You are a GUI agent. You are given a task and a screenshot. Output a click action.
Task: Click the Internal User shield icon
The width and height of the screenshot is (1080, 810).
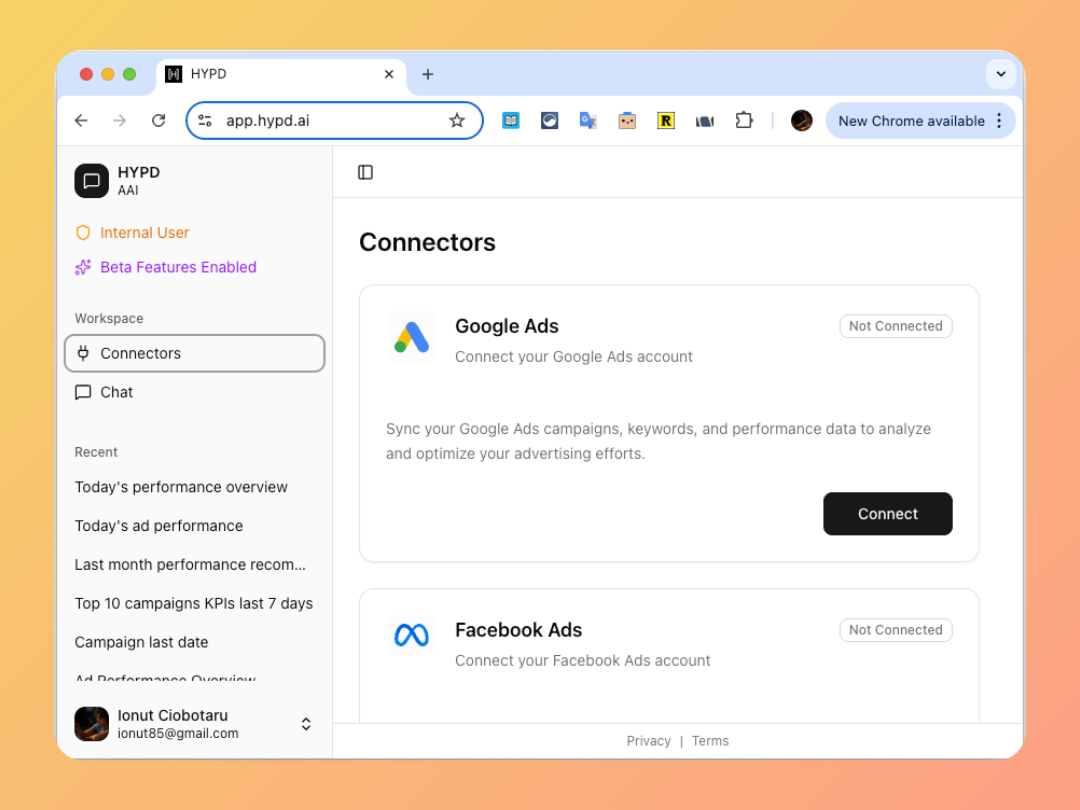(83, 232)
